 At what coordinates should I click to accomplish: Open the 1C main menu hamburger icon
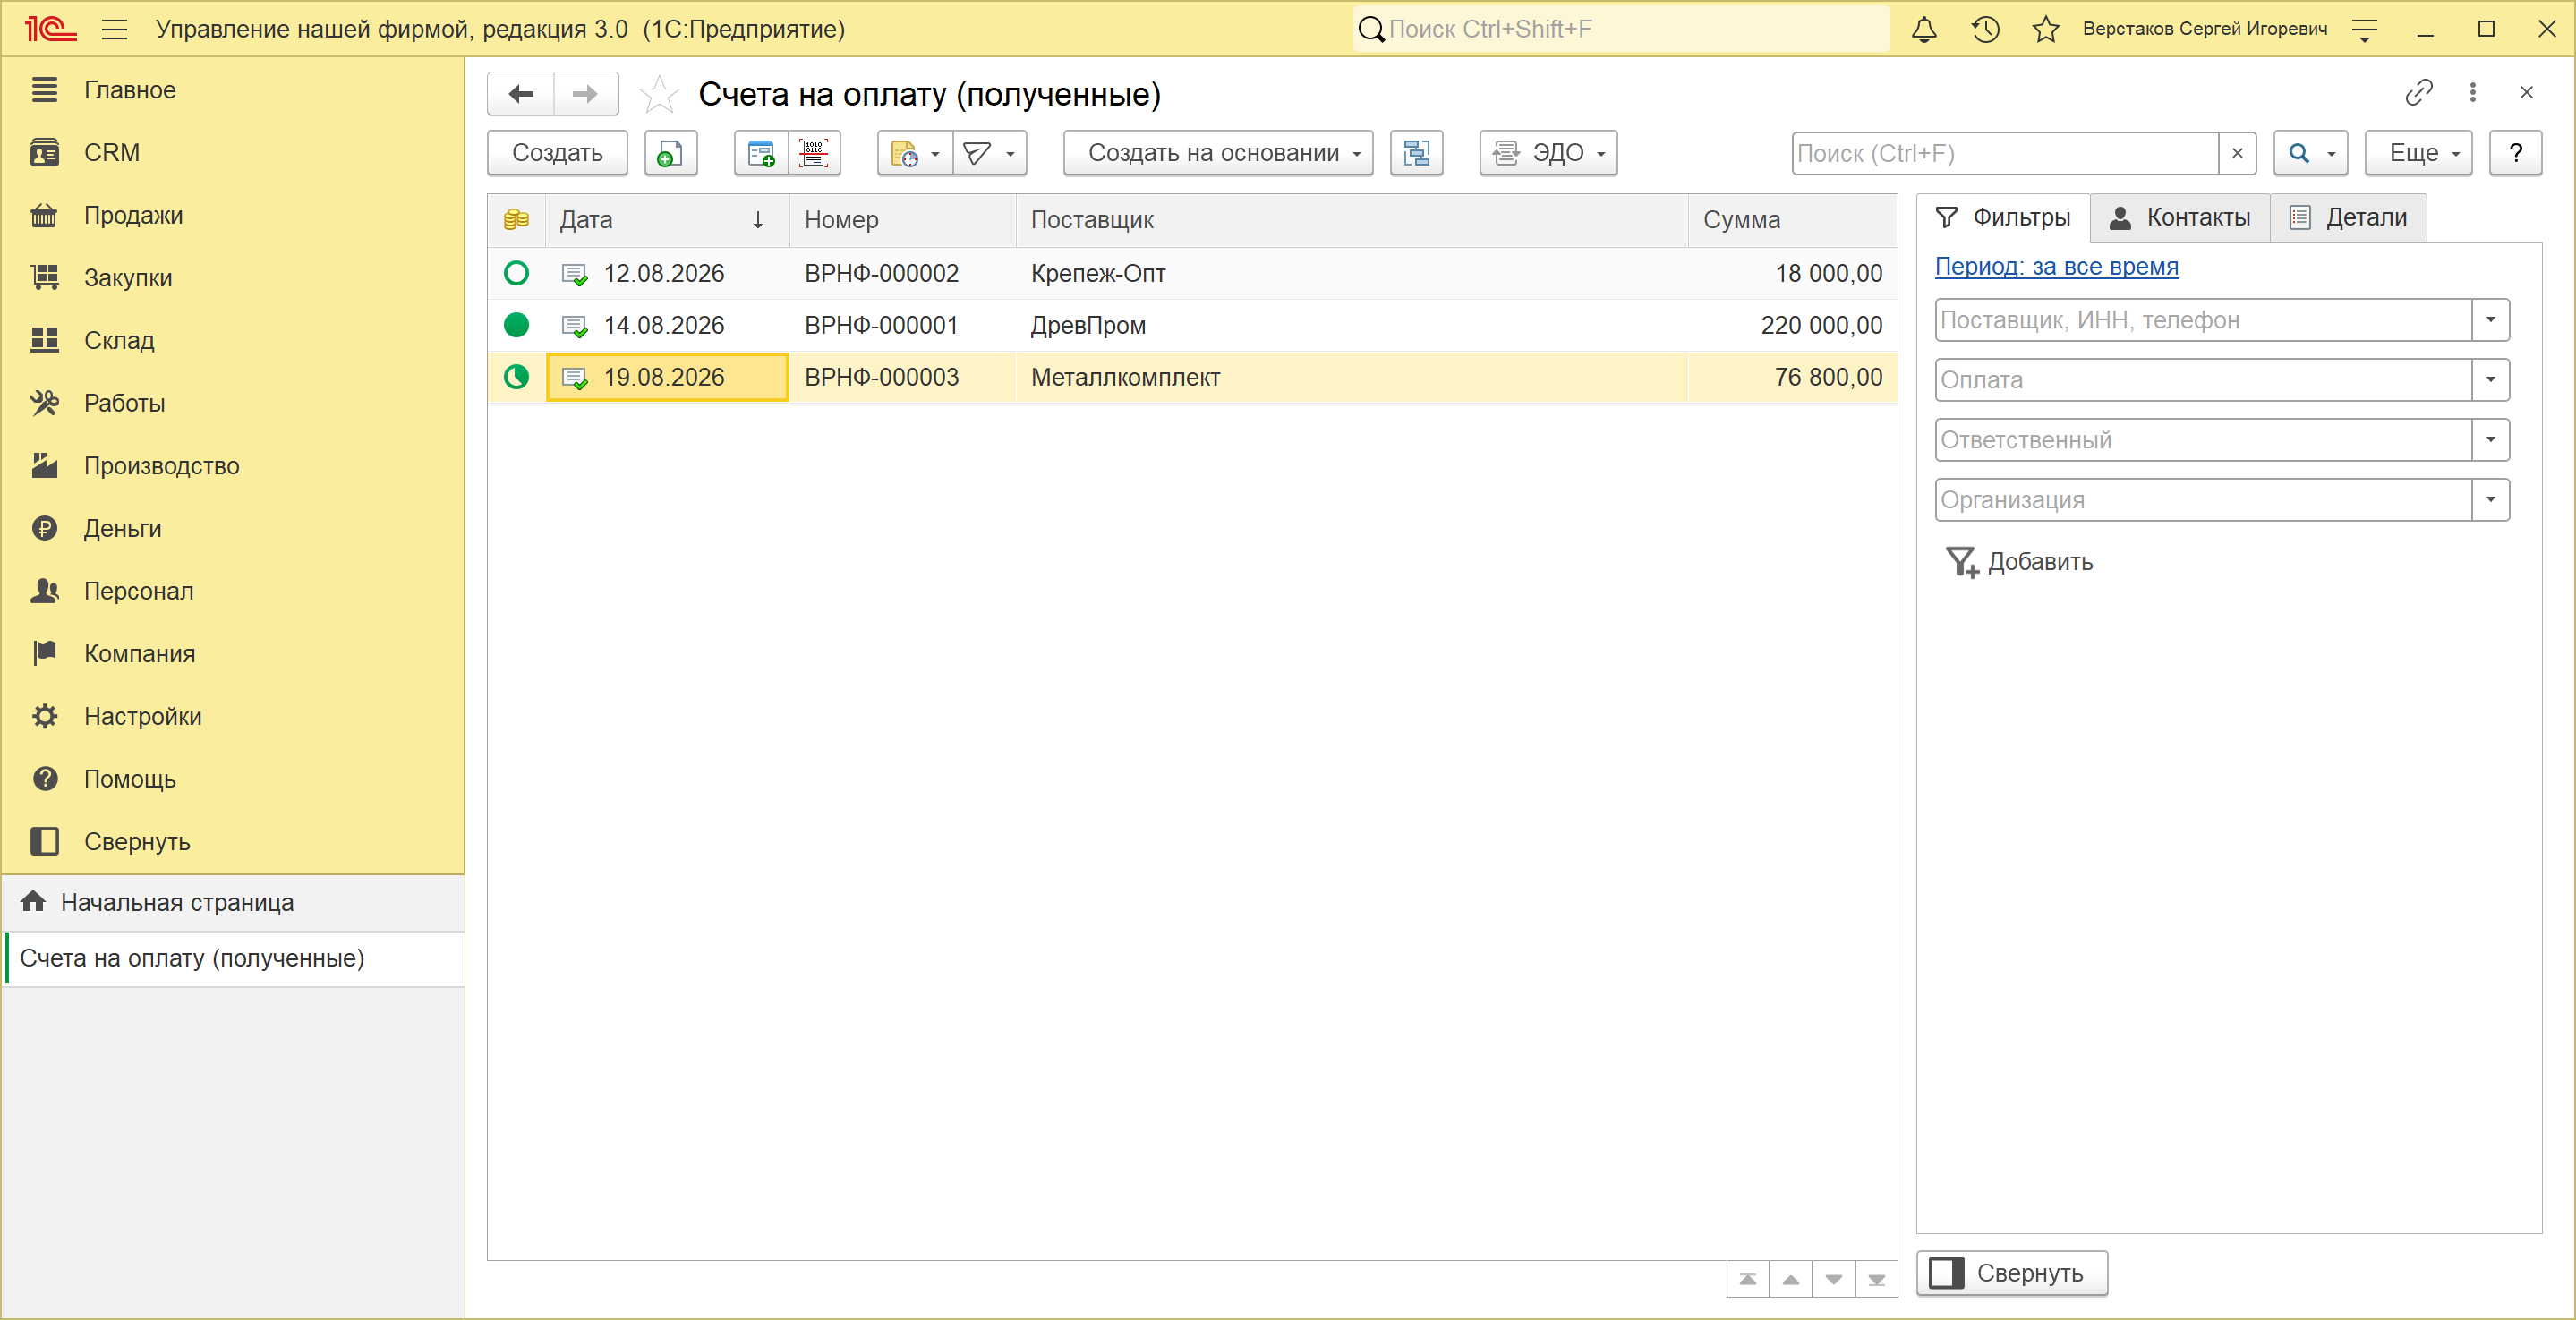pos(115,29)
